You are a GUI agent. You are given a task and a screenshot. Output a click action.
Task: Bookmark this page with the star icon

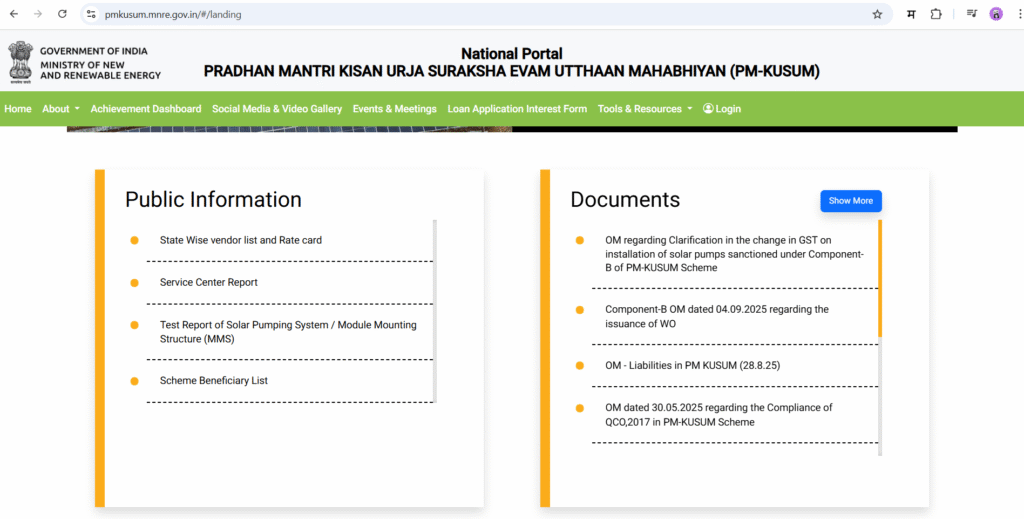(x=877, y=14)
